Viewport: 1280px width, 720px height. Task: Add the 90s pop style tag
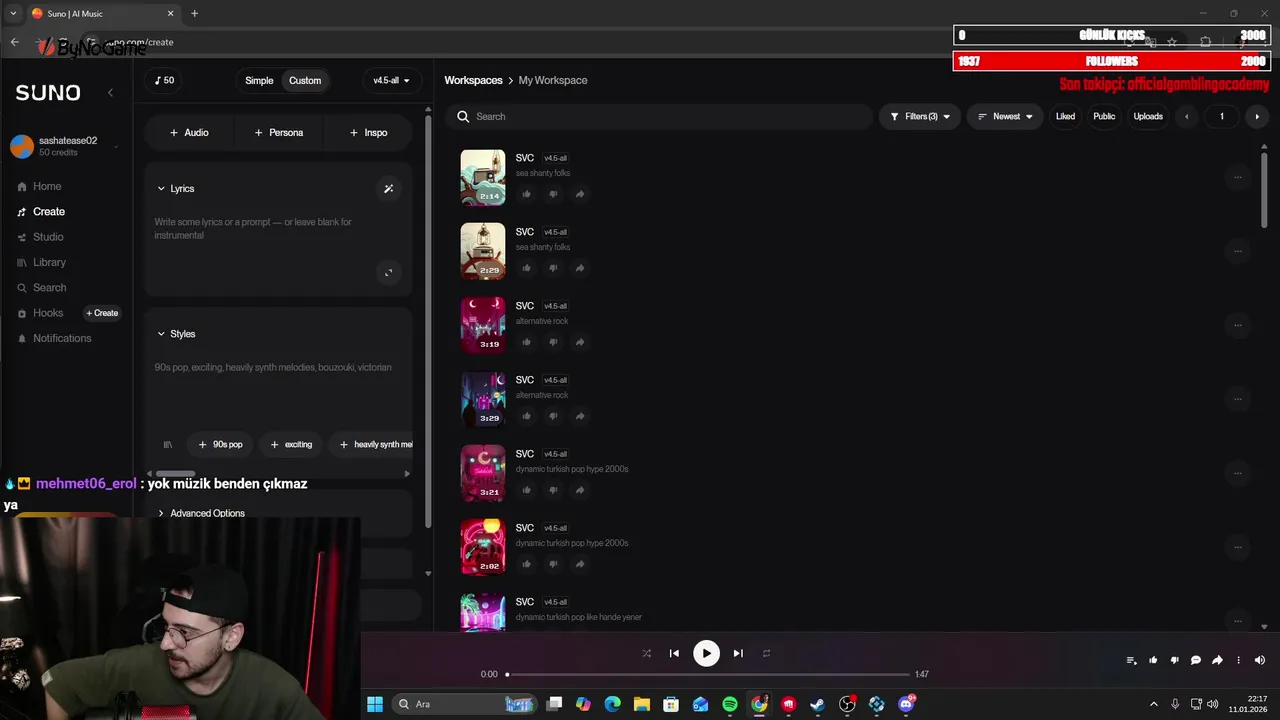click(x=221, y=444)
